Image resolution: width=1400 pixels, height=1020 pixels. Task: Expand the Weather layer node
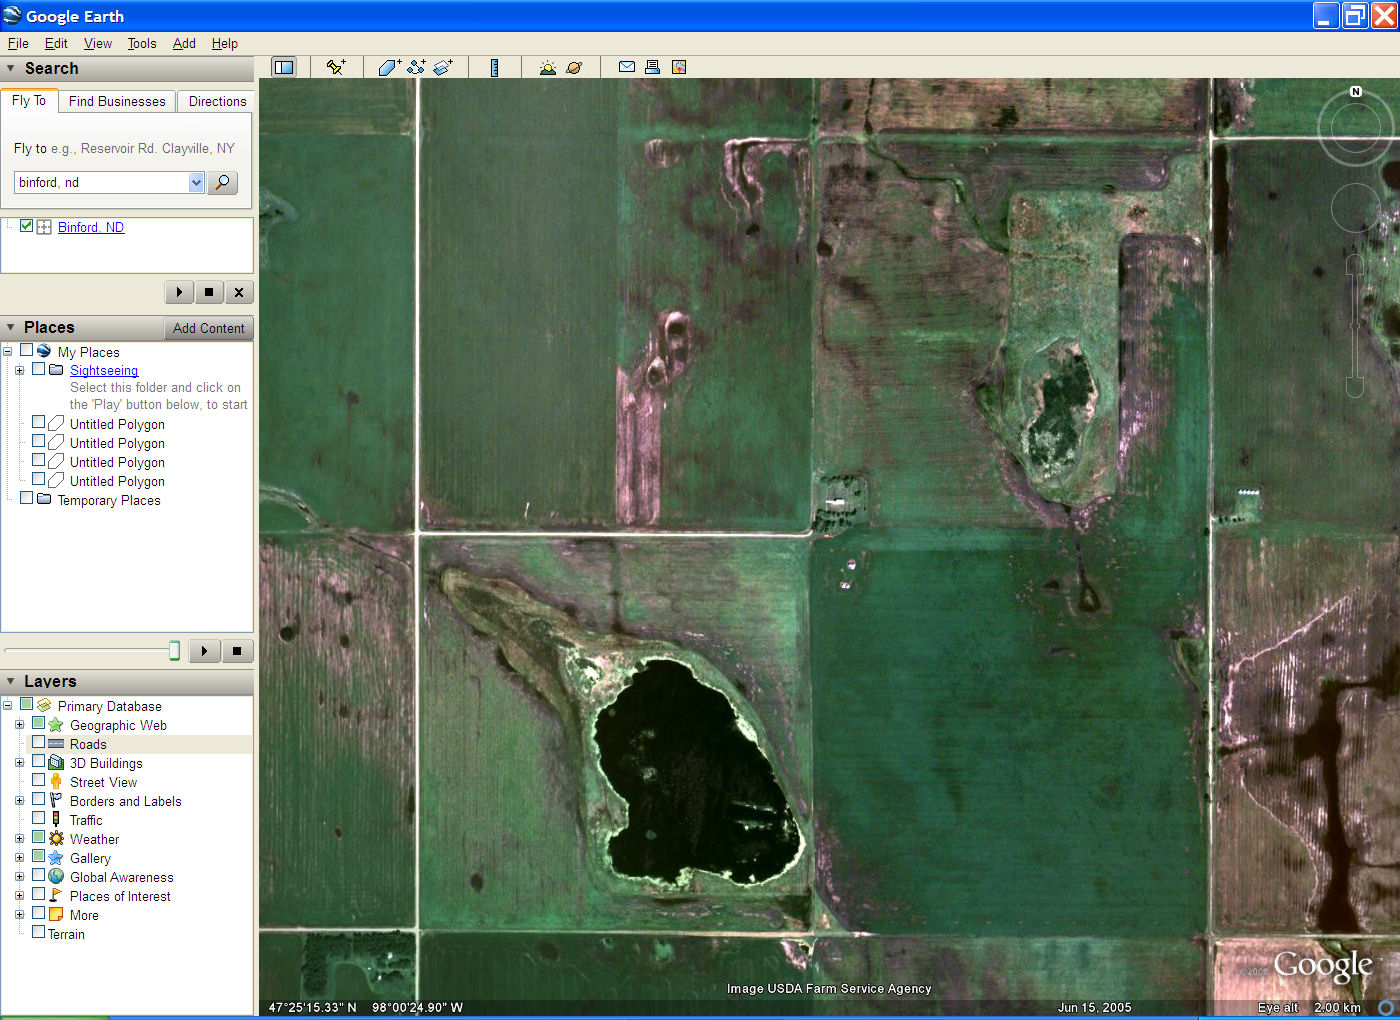(19, 839)
